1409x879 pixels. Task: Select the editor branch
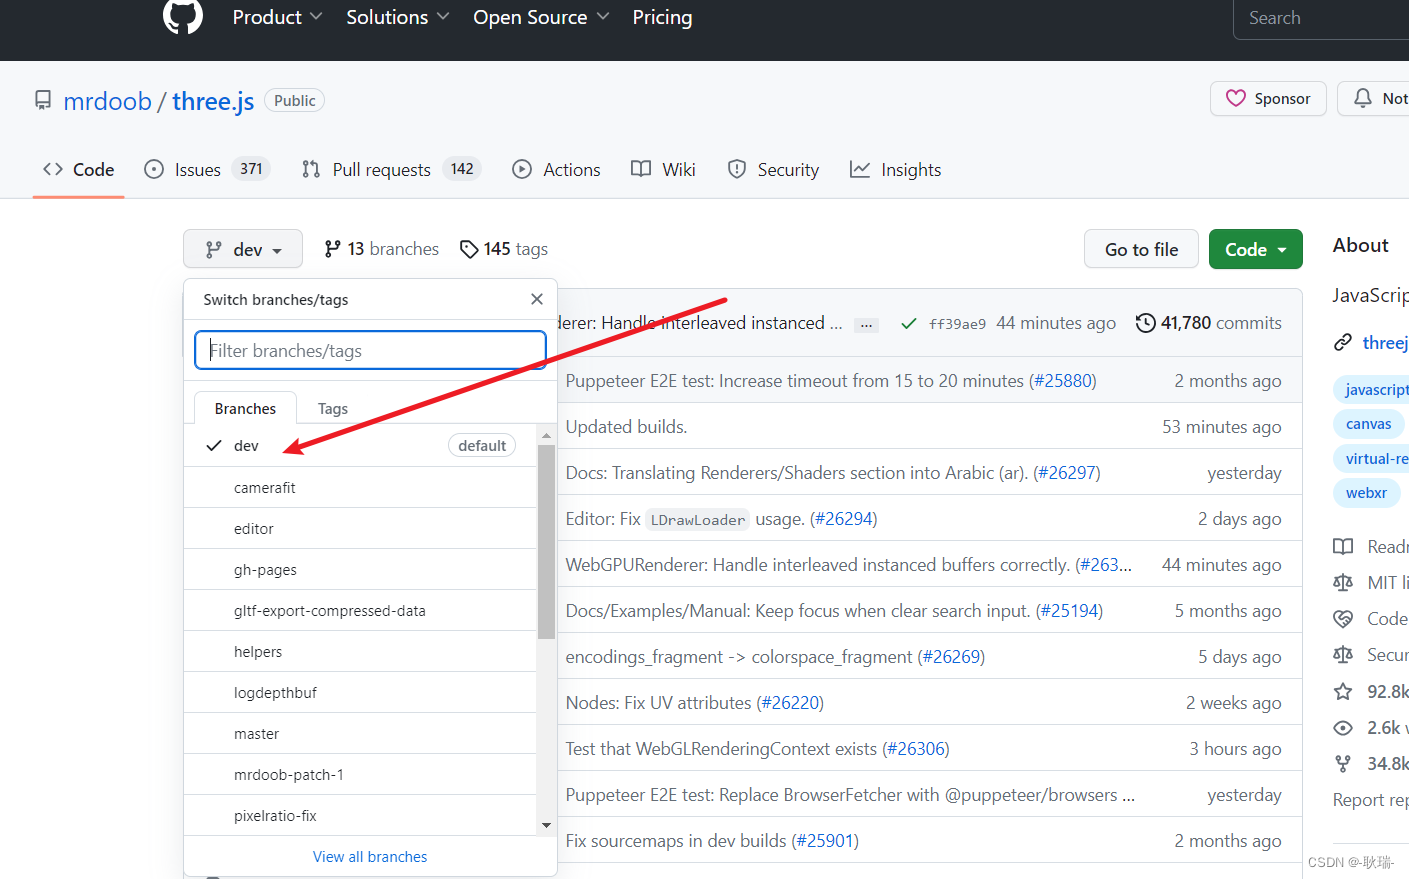click(x=360, y=528)
